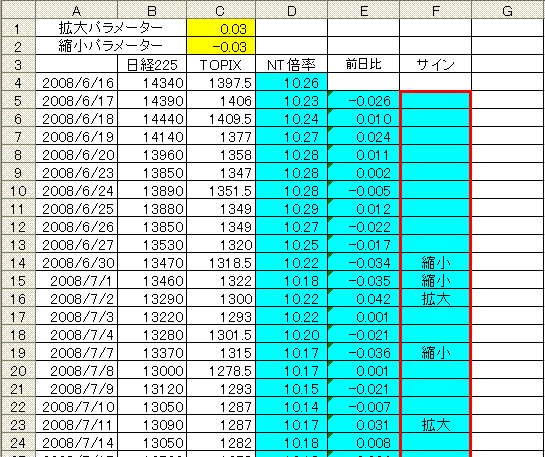Select column F header
Viewport: 545px width, 457px height.
click(x=436, y=10)
